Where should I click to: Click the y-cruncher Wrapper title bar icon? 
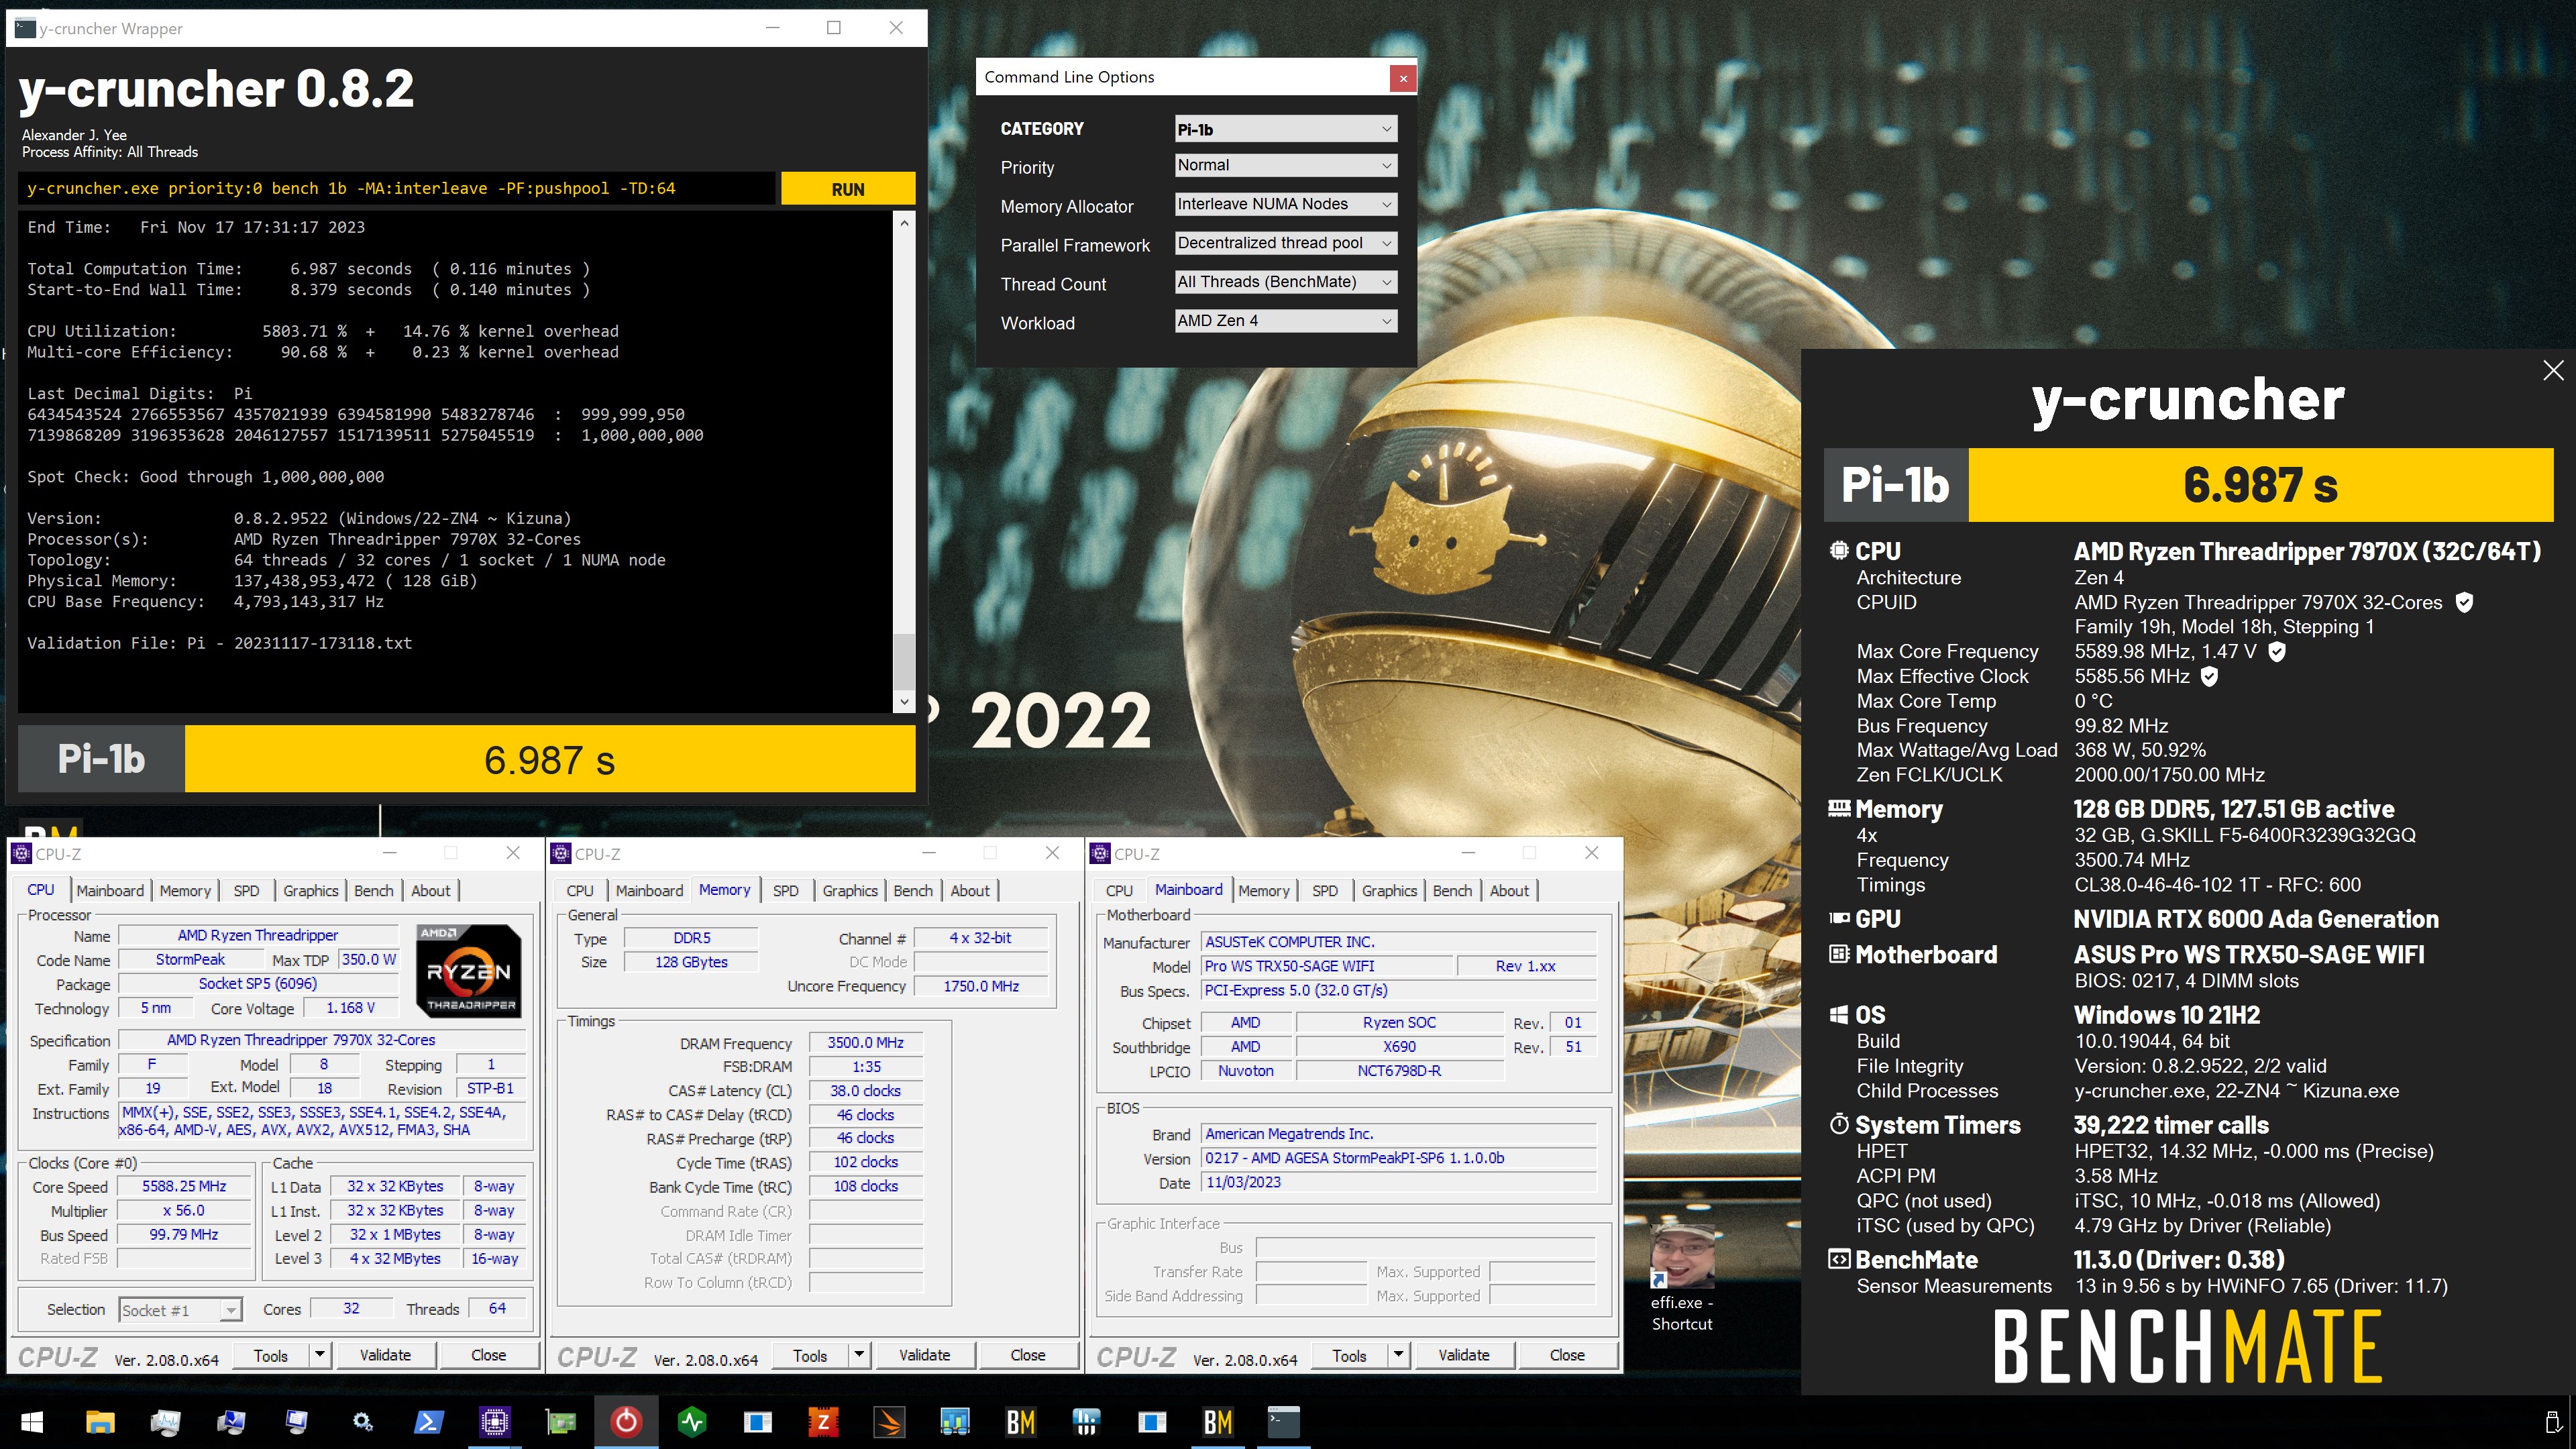[x=25, y=28]
